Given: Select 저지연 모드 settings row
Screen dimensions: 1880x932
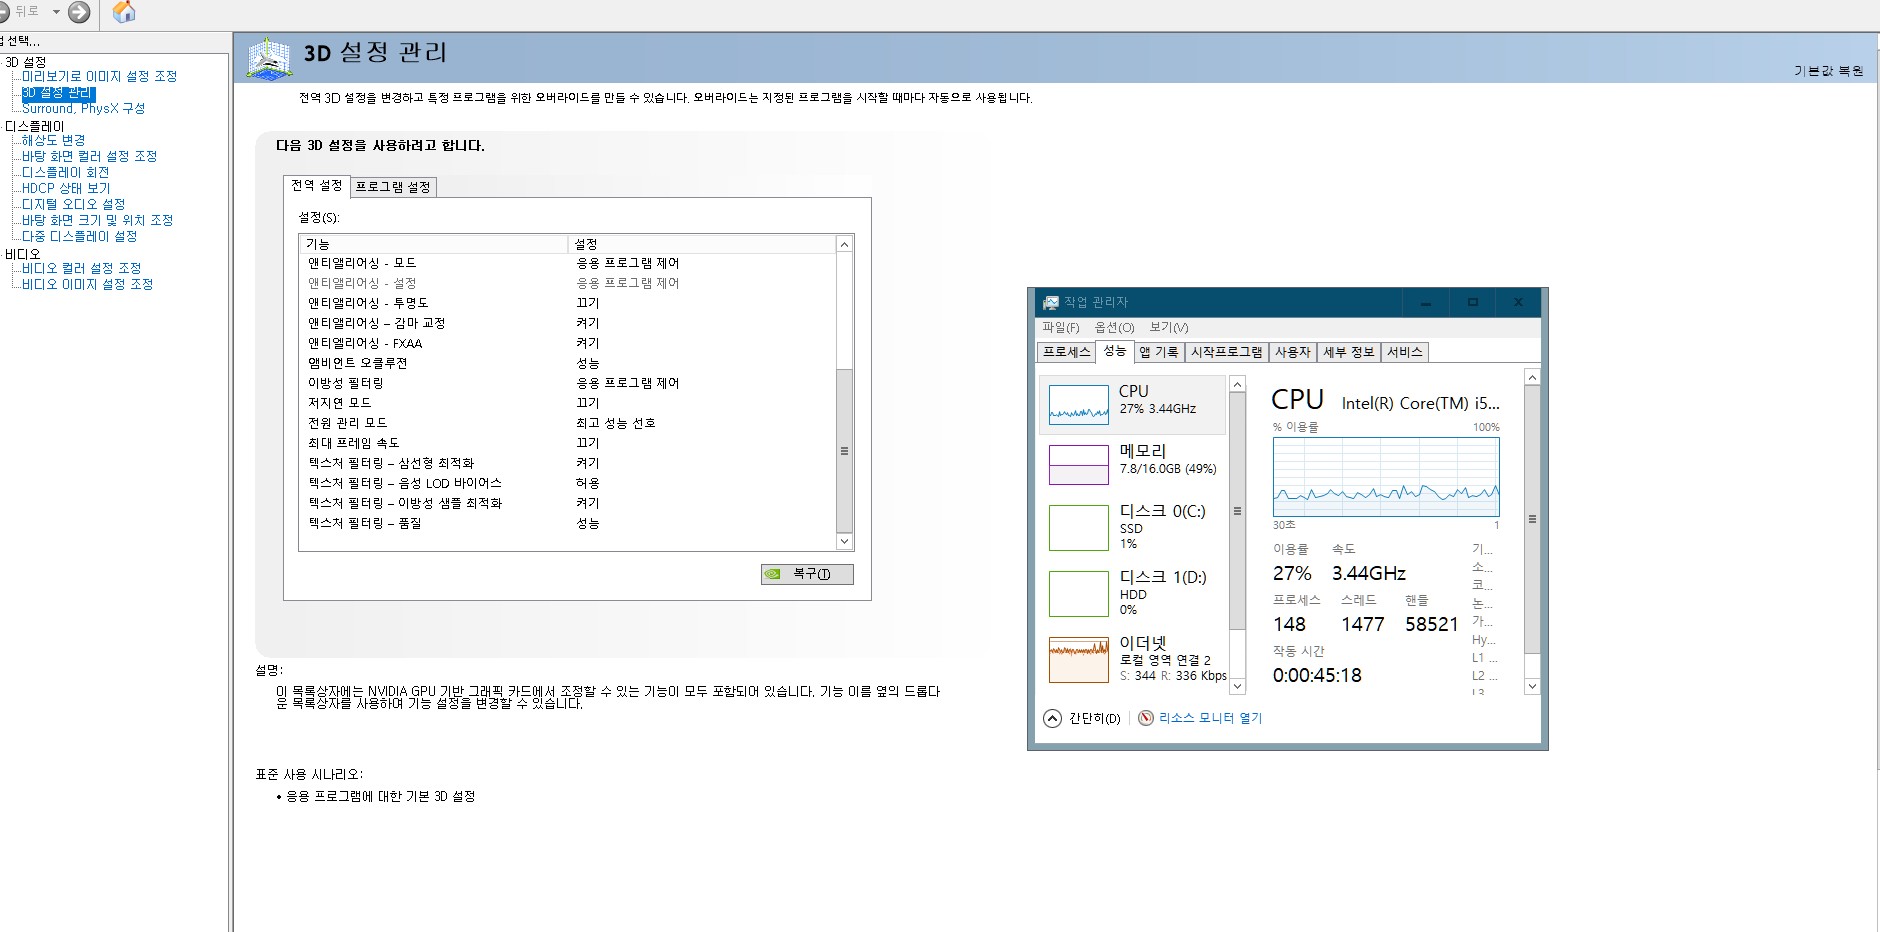Looking at the screenshot, I should point(567,403).
